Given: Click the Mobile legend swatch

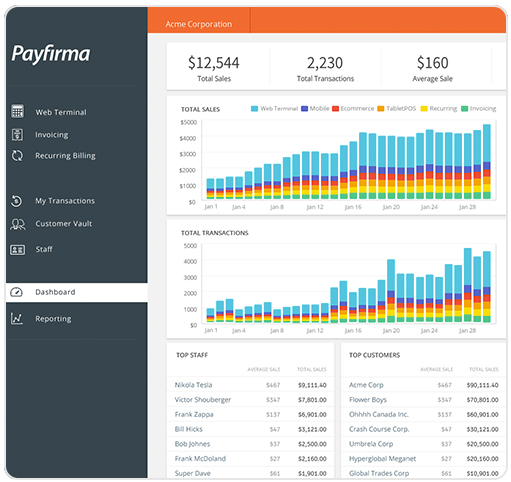Looking at the screenshot, I should coord(304,109).
